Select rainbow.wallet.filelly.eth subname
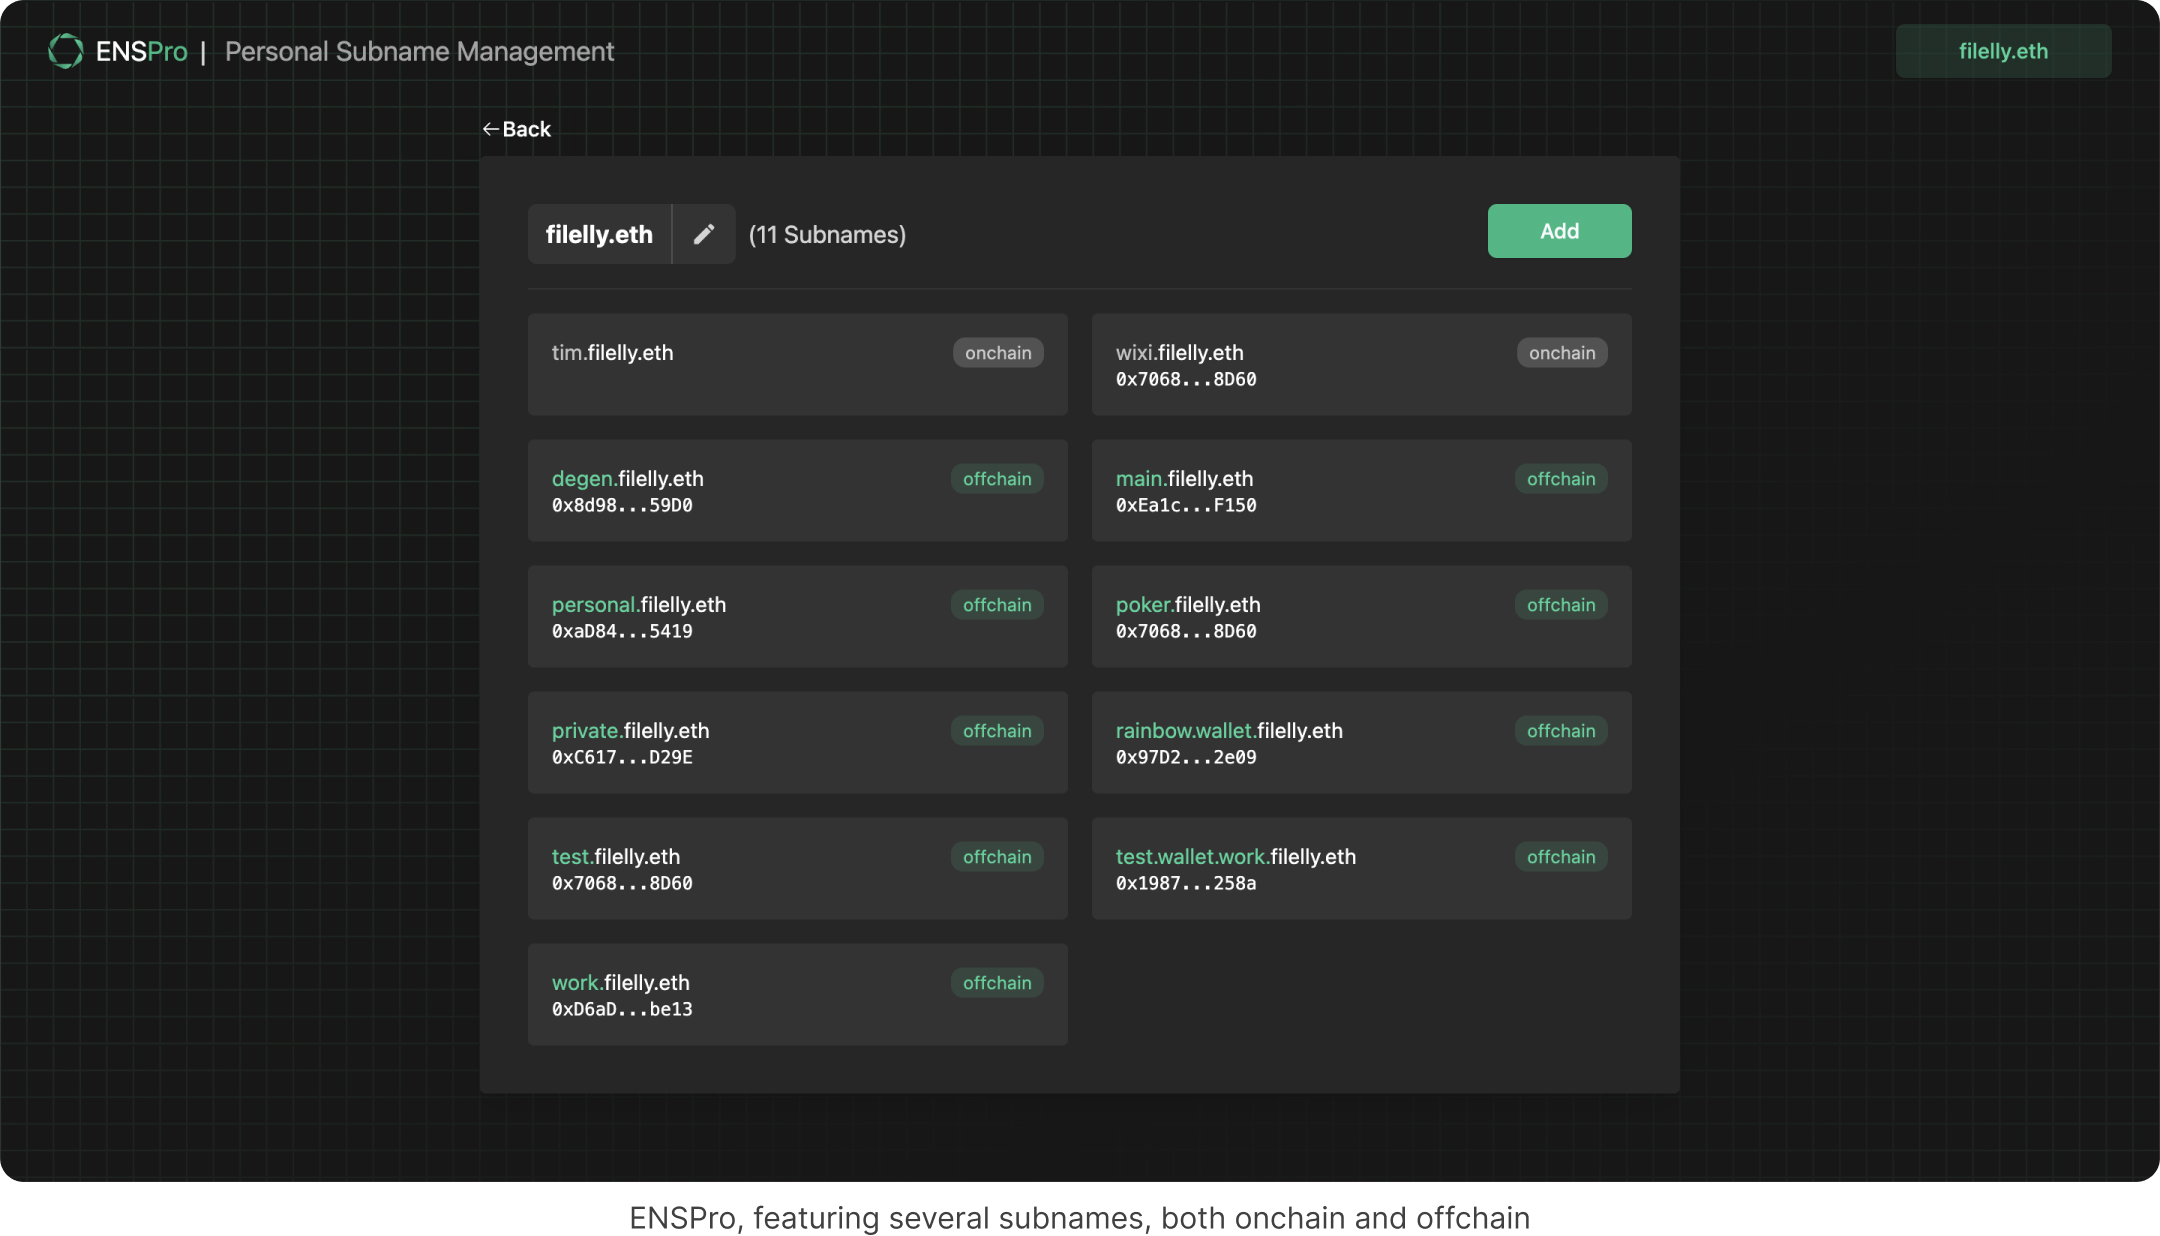The height and width of the screenshot is (1236, 2160). click(1360, 743)
